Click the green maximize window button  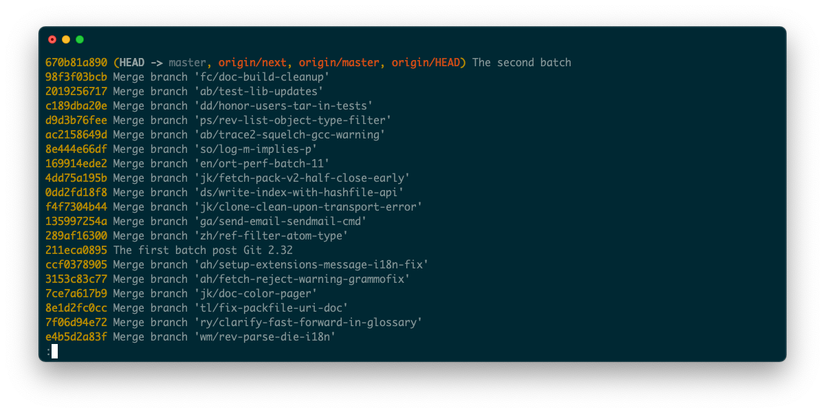click(x=80, y=40)
